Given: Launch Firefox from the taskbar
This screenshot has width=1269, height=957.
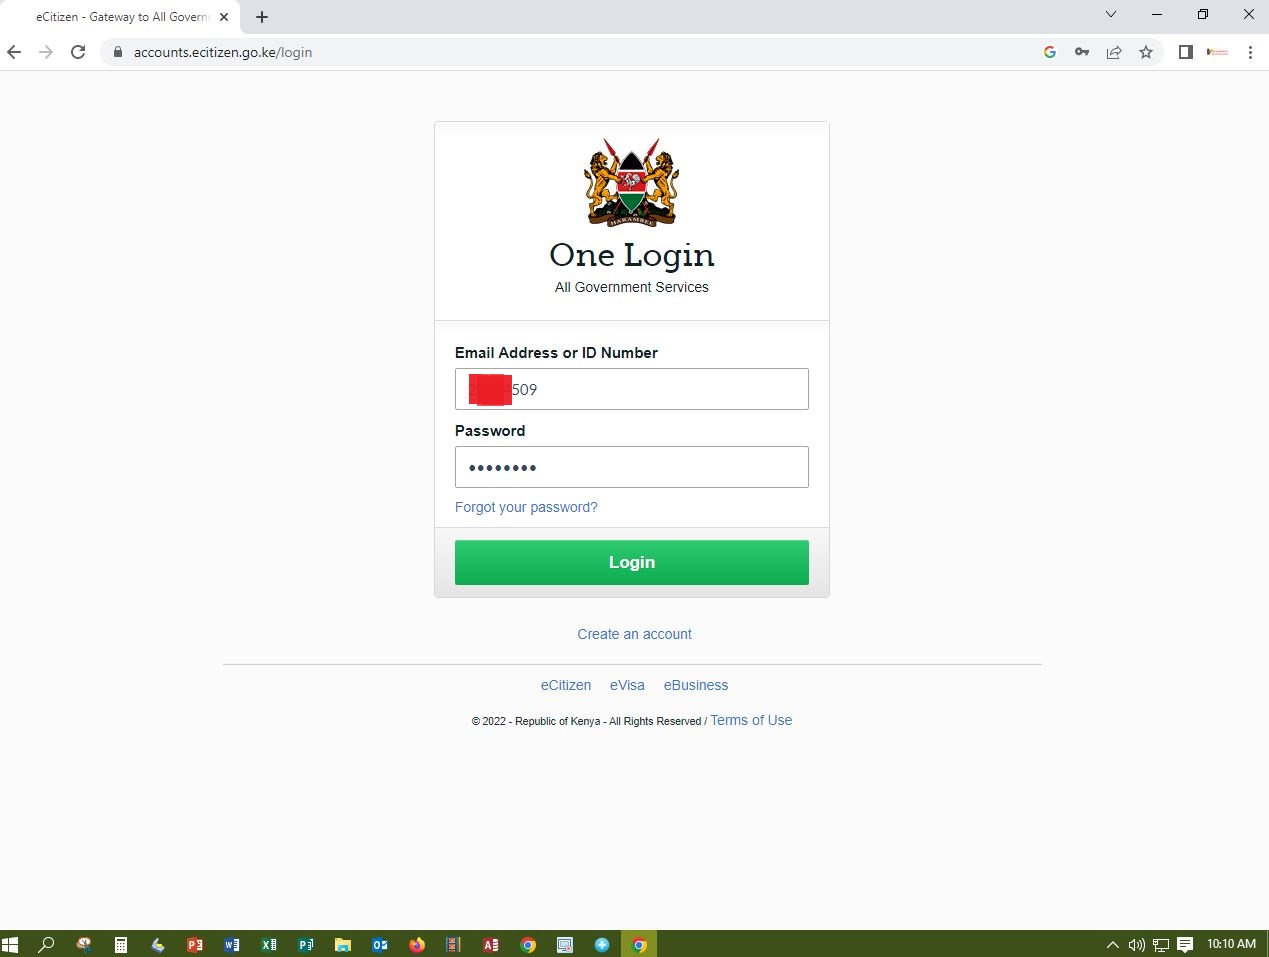Looking at the screenshot, I should [x=417, y=944].
